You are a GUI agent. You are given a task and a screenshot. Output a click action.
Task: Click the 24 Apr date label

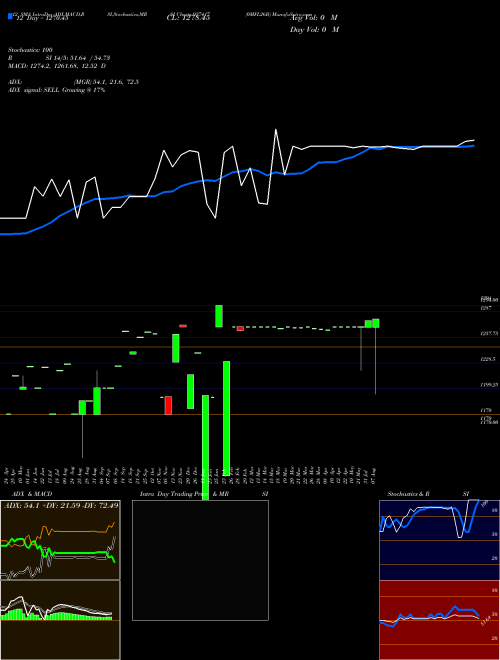[x=8, y=475]
